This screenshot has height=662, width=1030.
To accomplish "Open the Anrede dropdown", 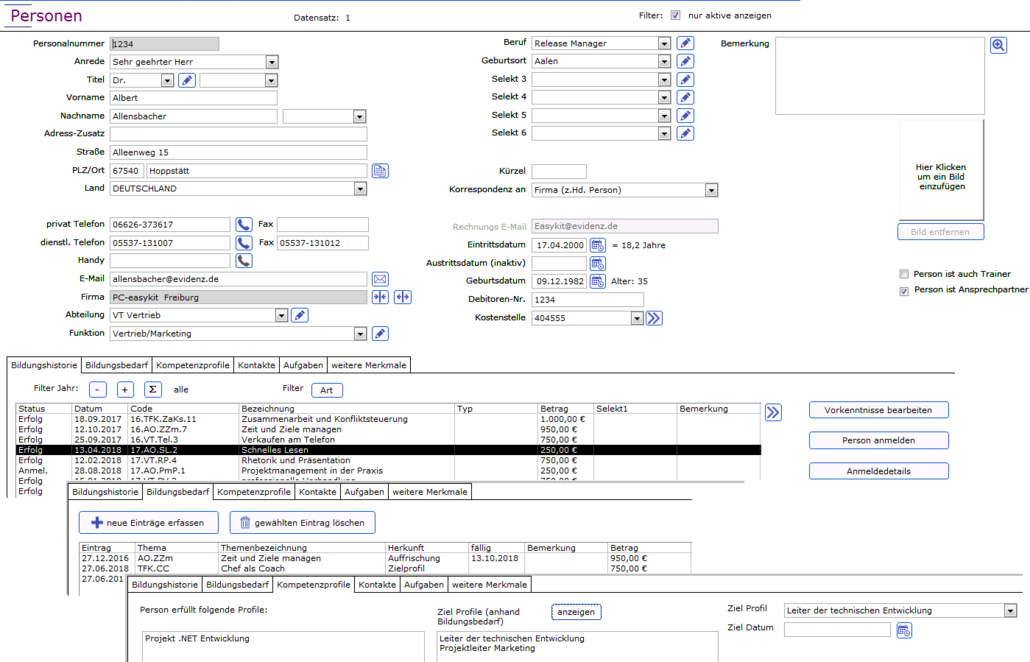I will [x=272, y=62].
